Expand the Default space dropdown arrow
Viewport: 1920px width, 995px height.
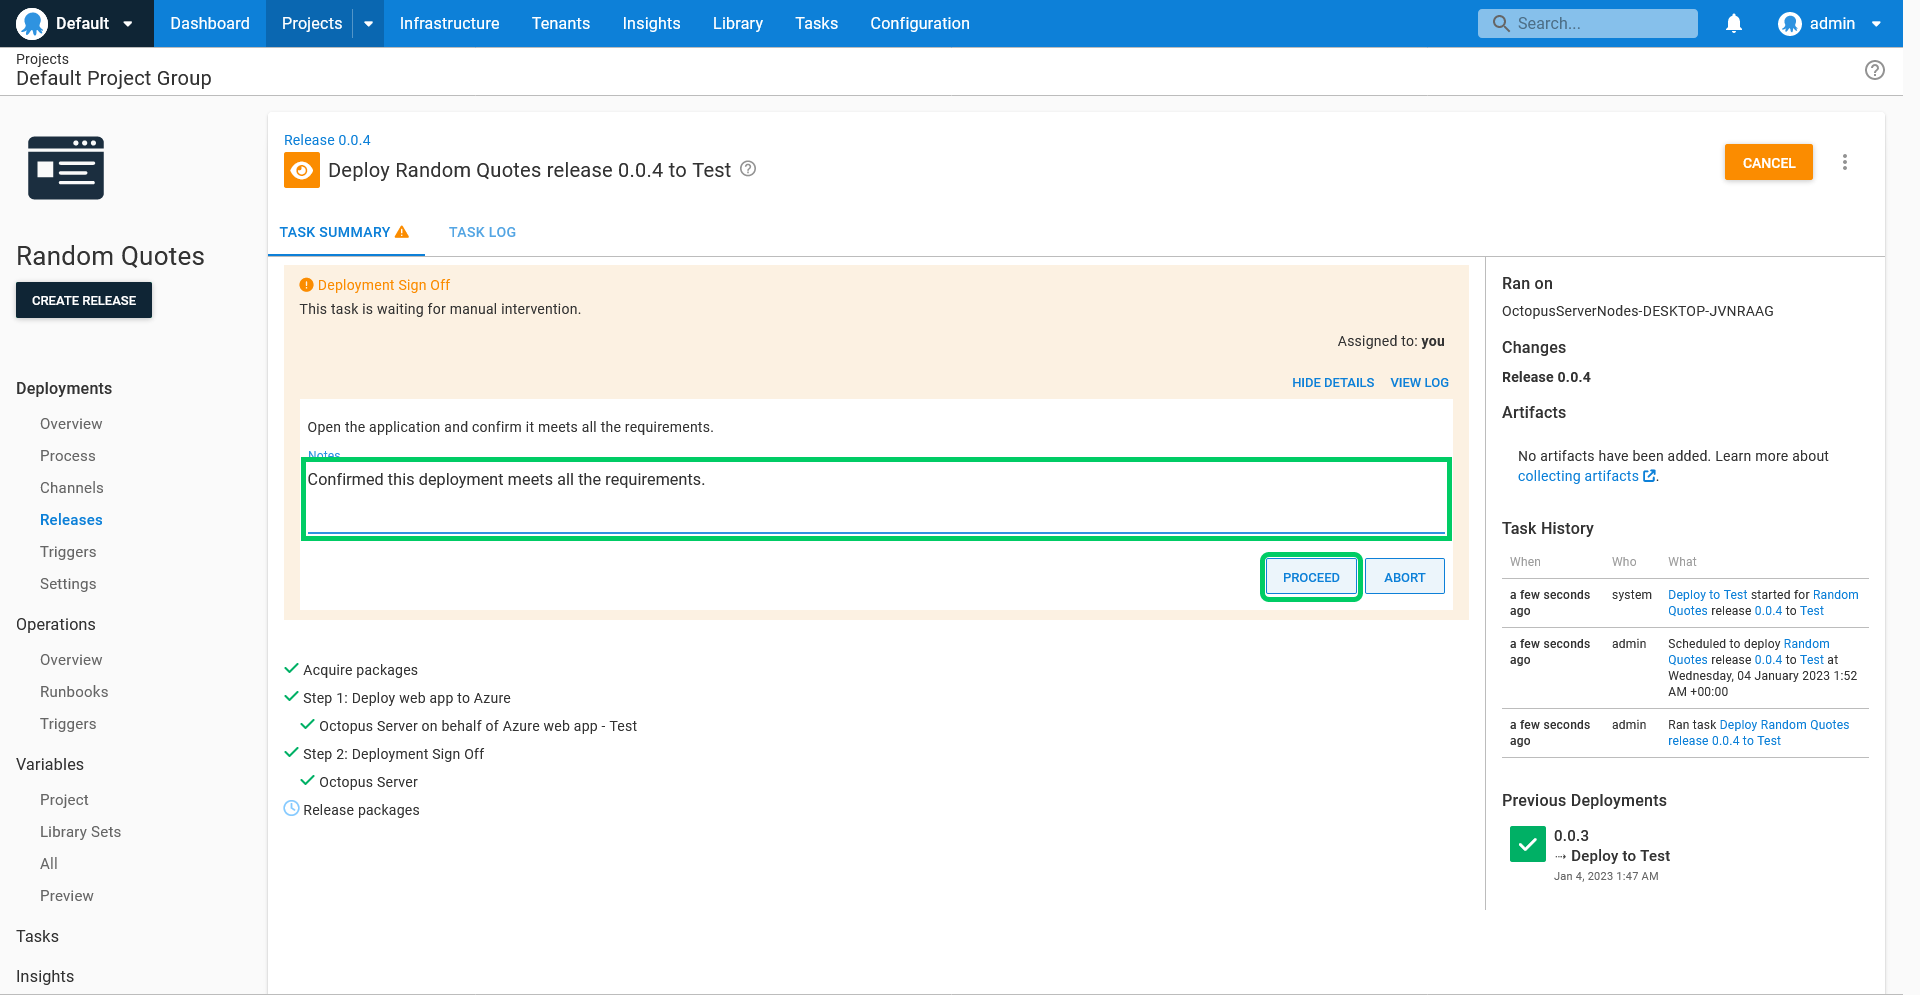click(128, 24)
